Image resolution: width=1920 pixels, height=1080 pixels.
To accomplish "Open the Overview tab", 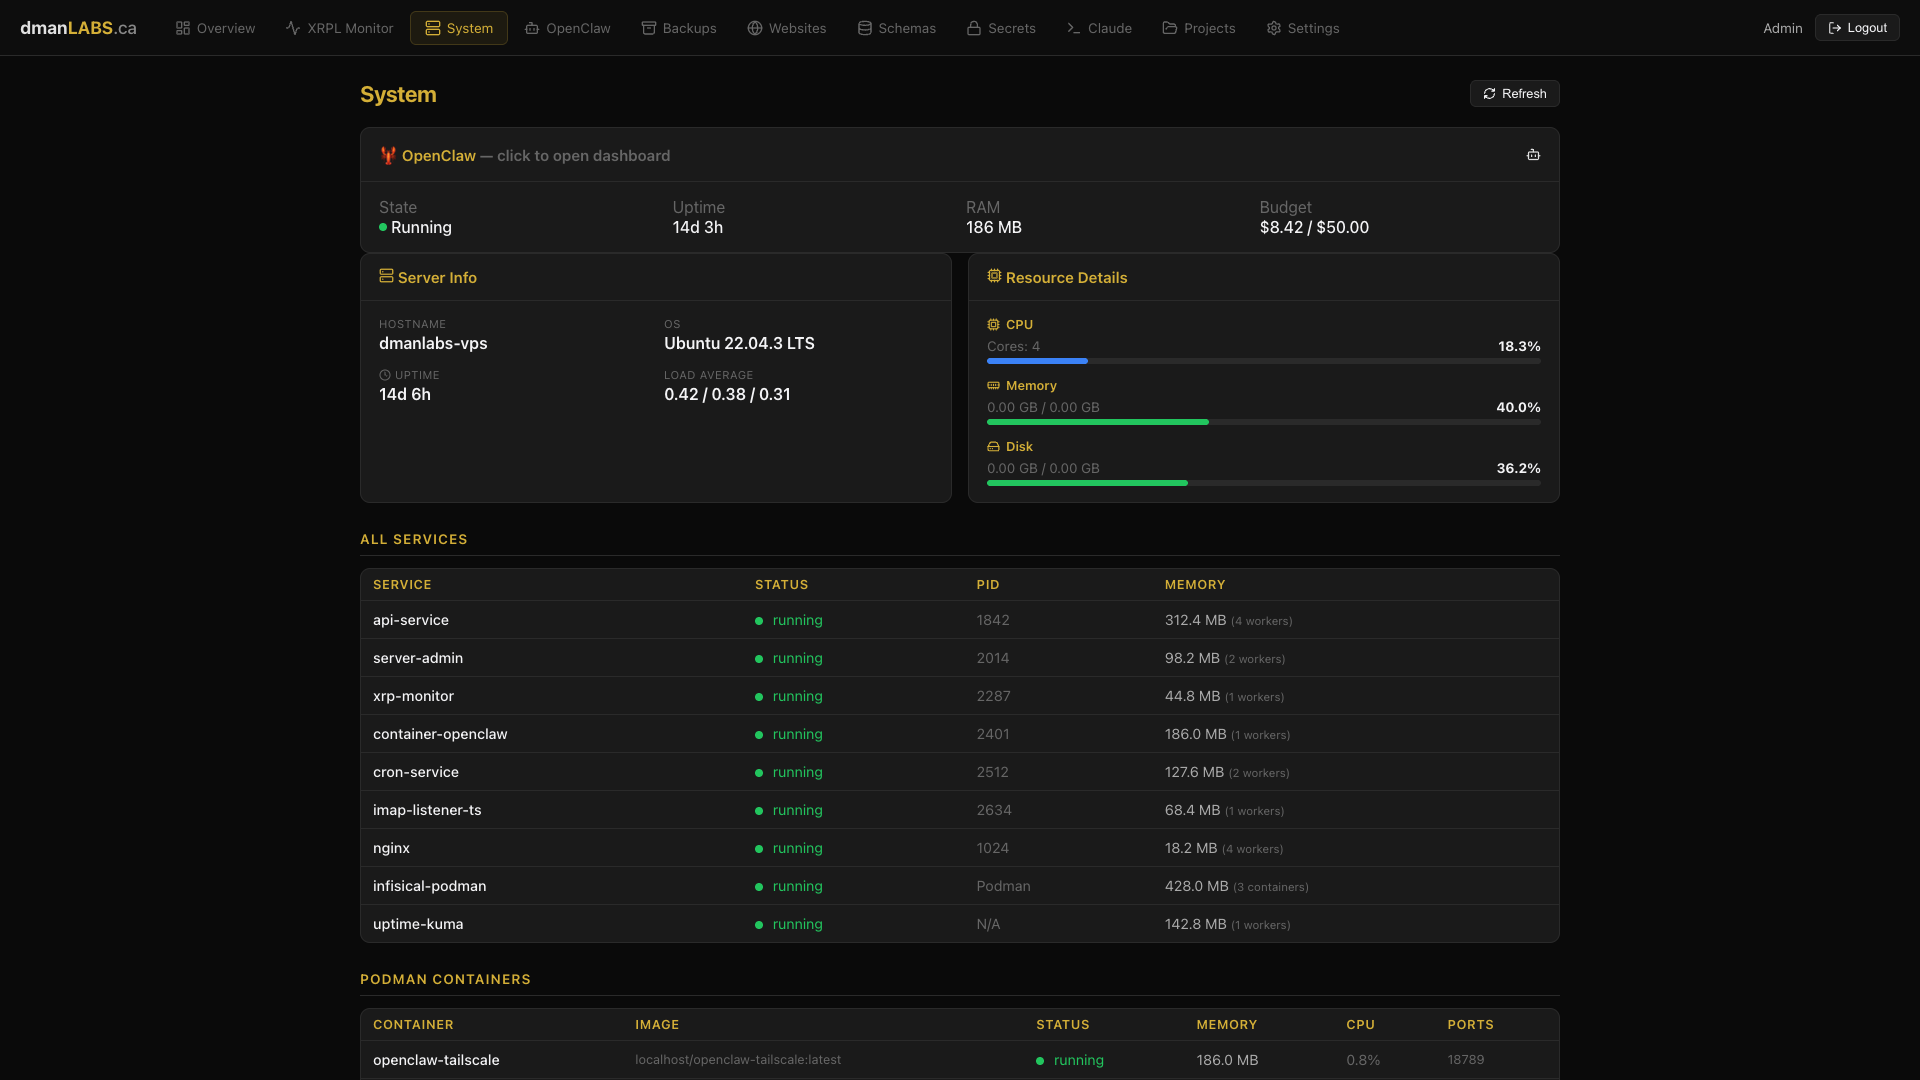I will point(215,28).
